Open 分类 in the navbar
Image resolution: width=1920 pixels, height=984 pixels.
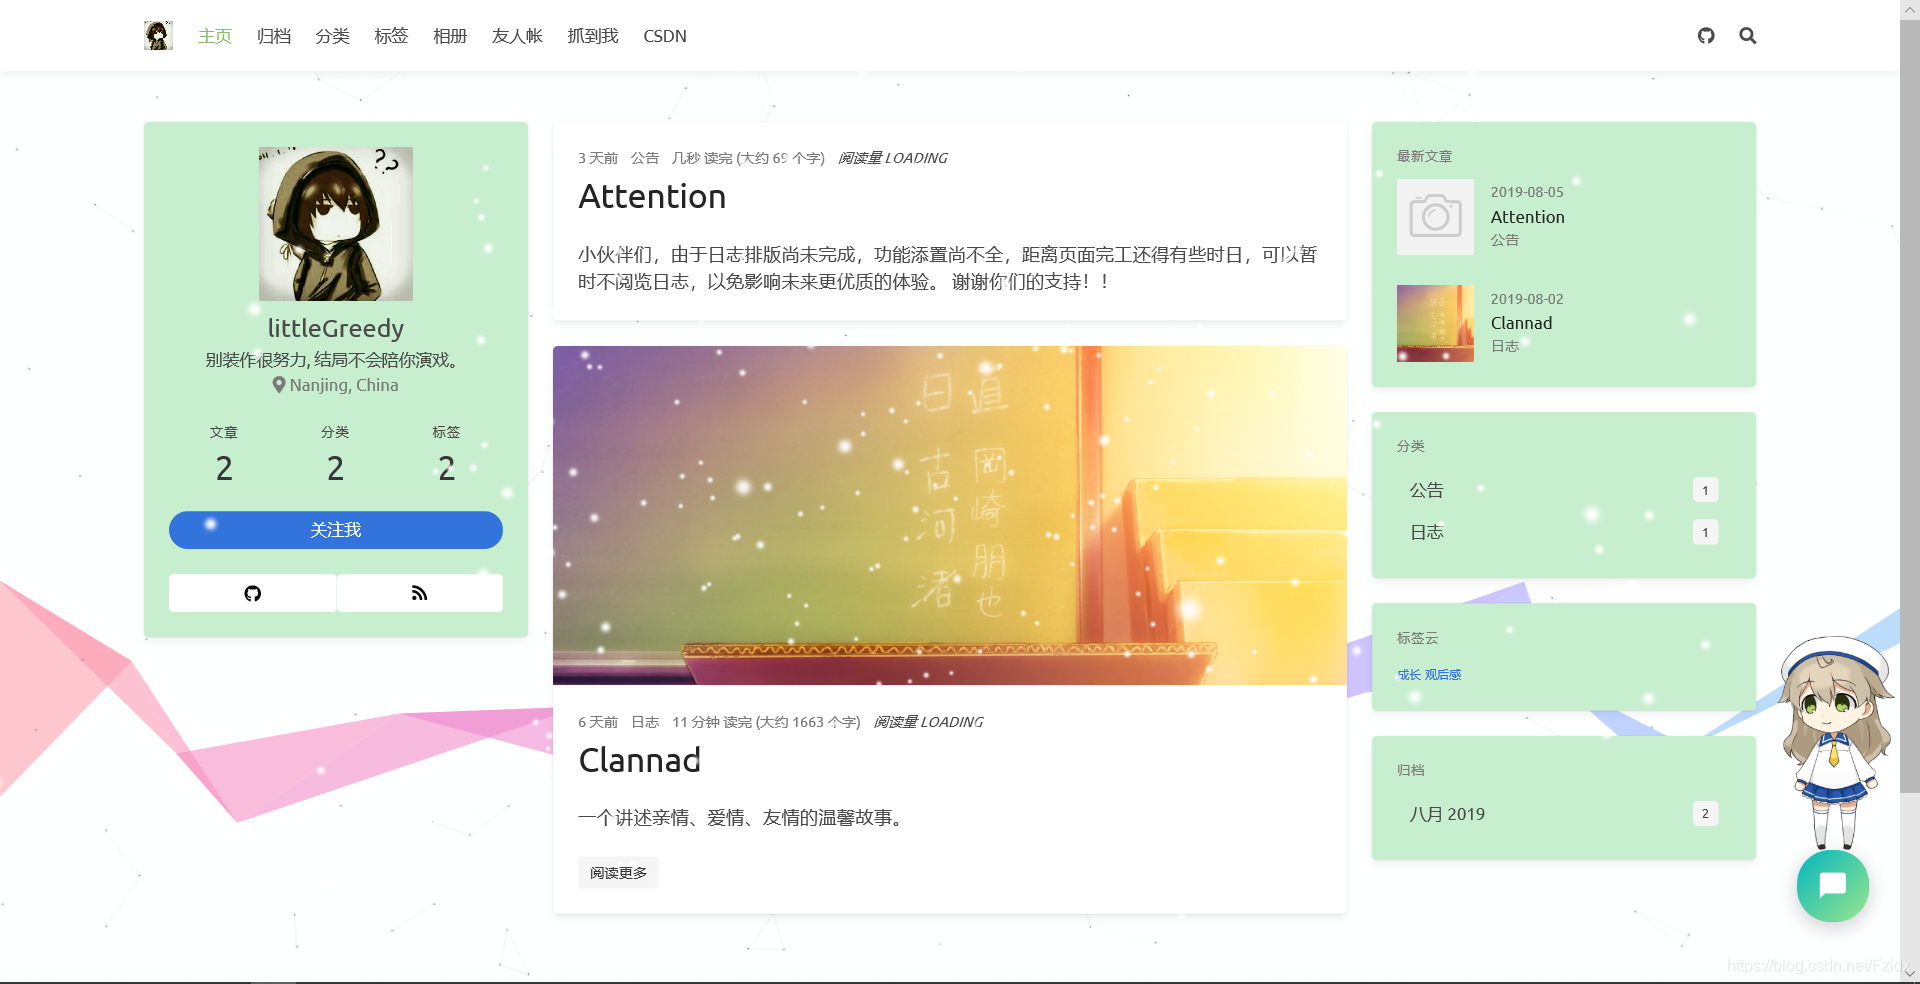tap(333, 36)
